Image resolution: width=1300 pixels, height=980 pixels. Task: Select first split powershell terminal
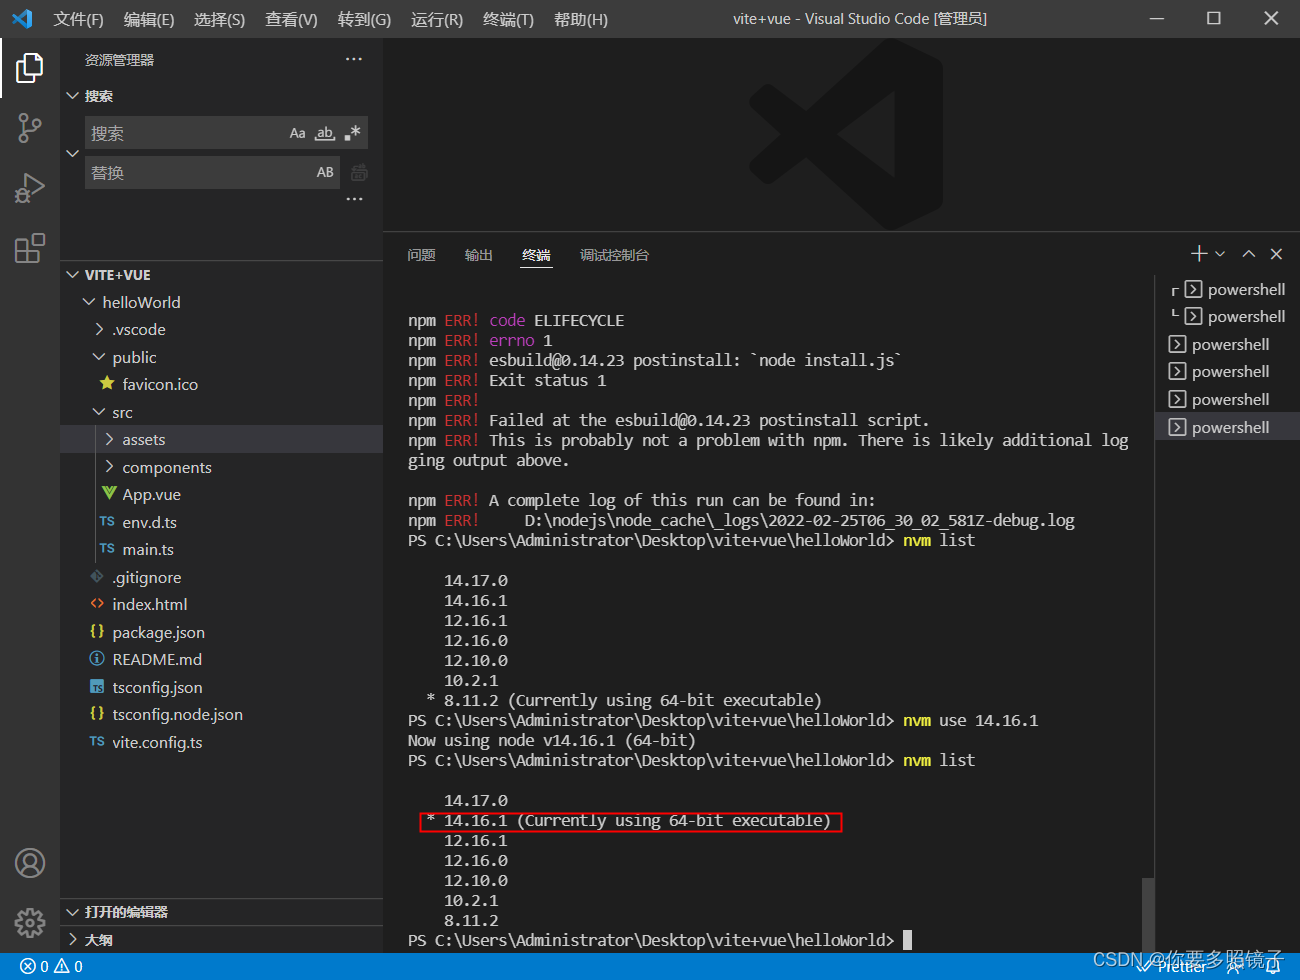(1227, 289)
